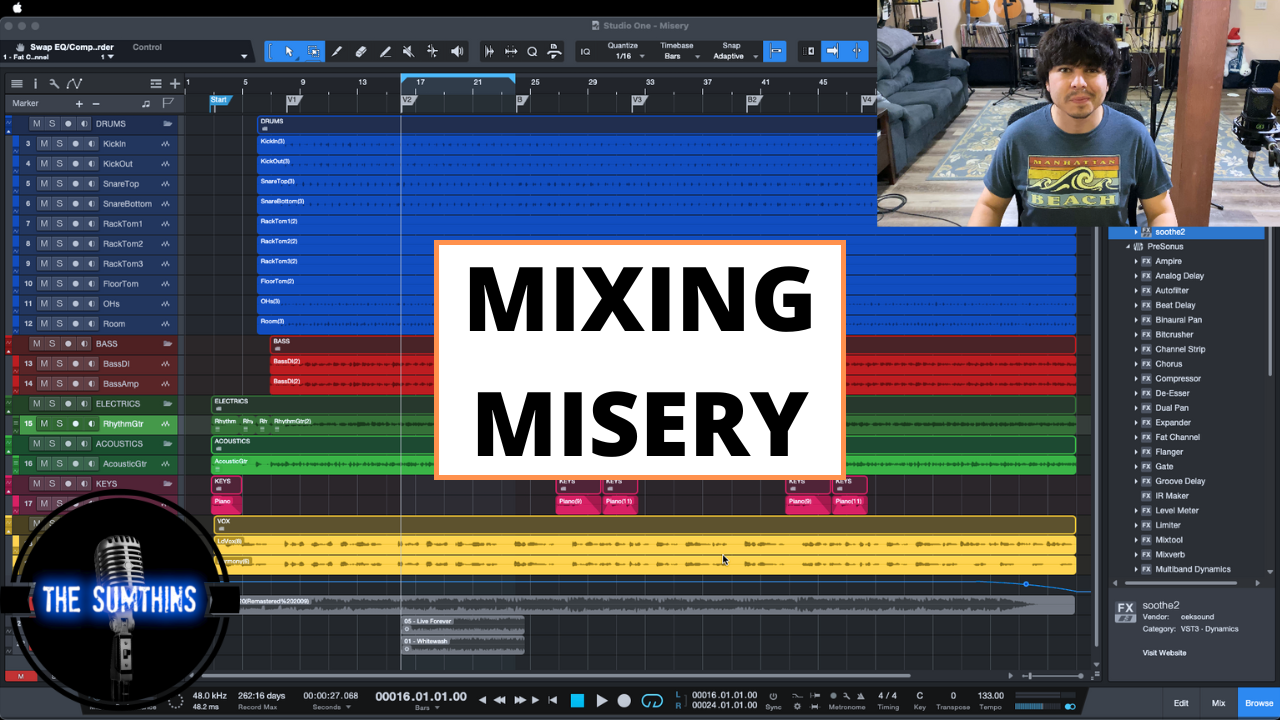Click the Apple menu

[x=17, y=7]
